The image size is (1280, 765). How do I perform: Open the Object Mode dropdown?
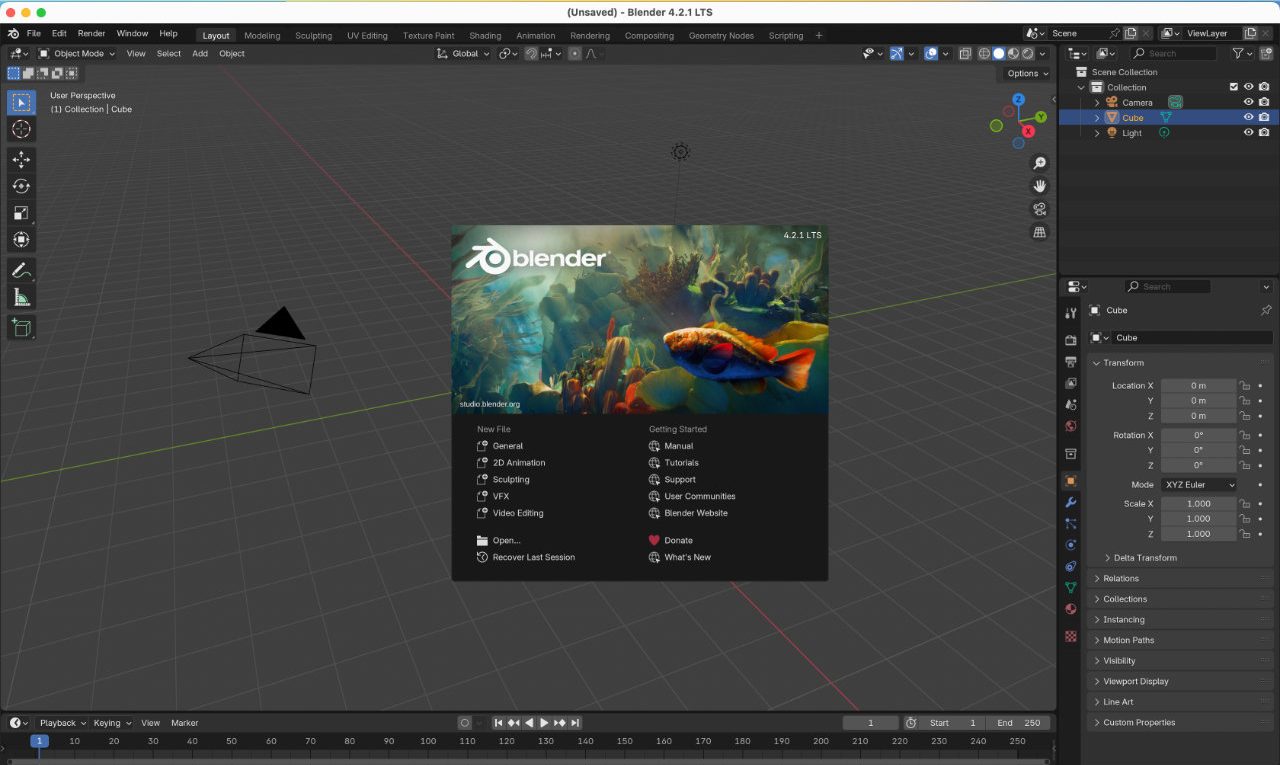[77, 54]
